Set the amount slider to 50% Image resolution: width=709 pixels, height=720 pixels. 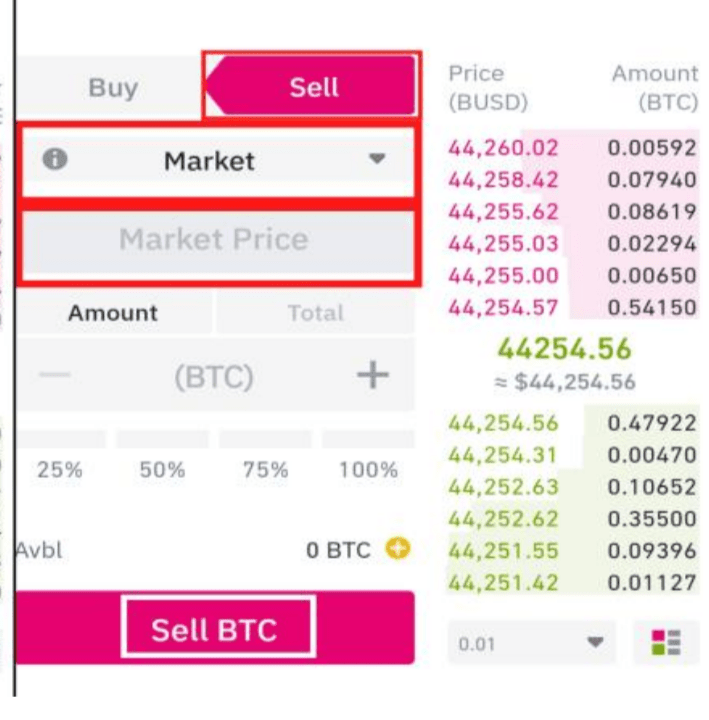click(x=163, y=440)
